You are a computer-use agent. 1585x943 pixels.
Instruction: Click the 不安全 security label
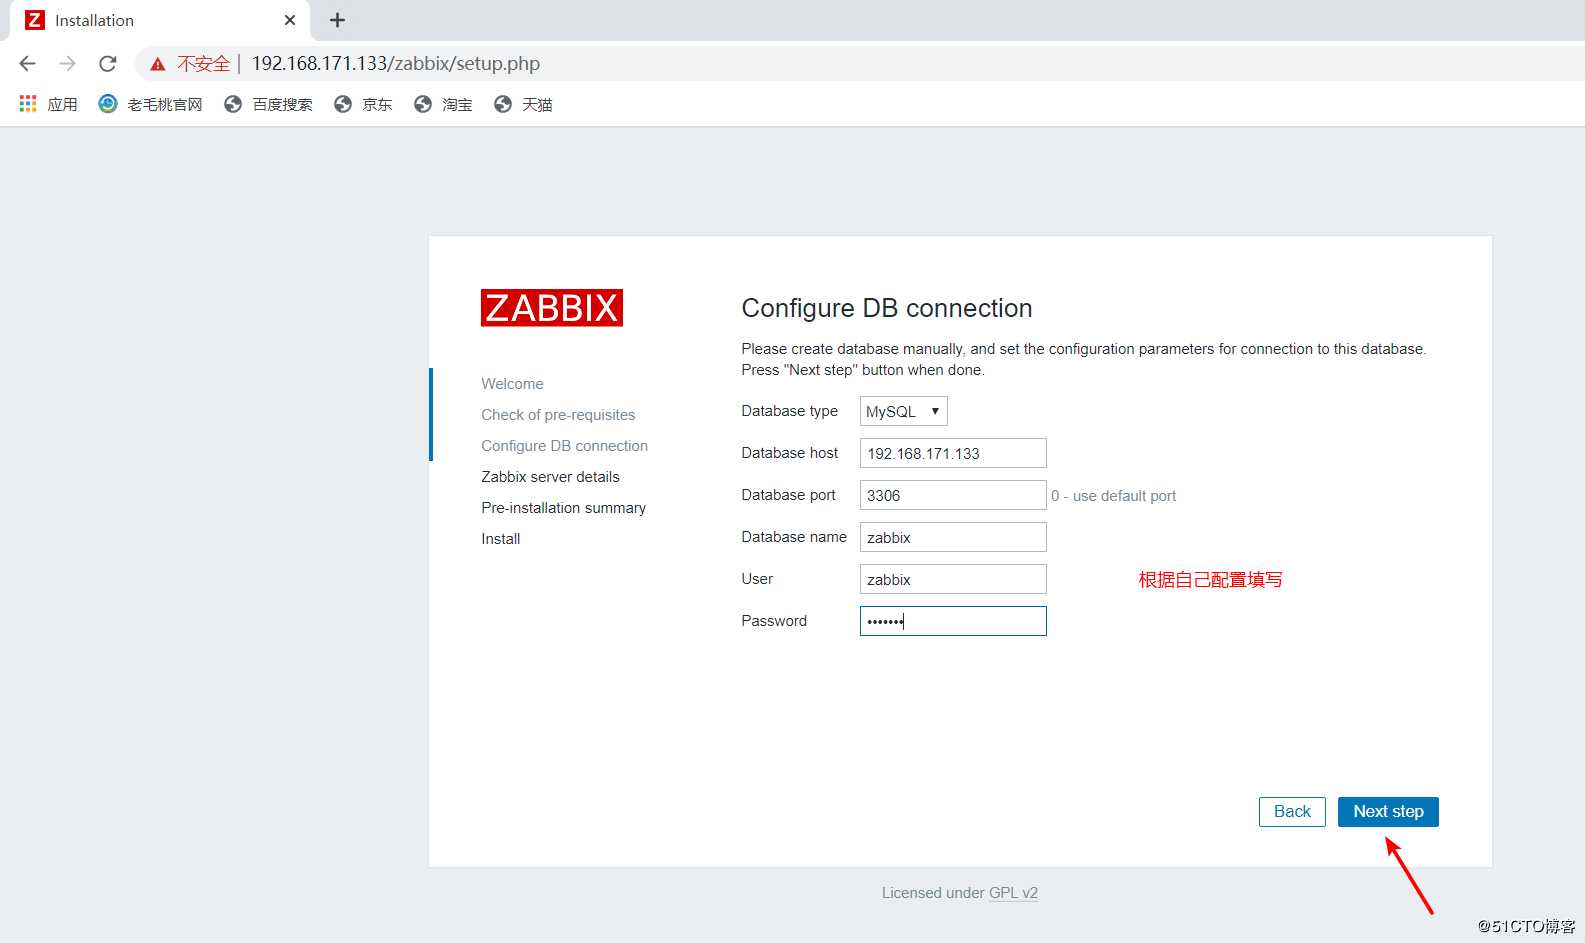pos(203,64)
